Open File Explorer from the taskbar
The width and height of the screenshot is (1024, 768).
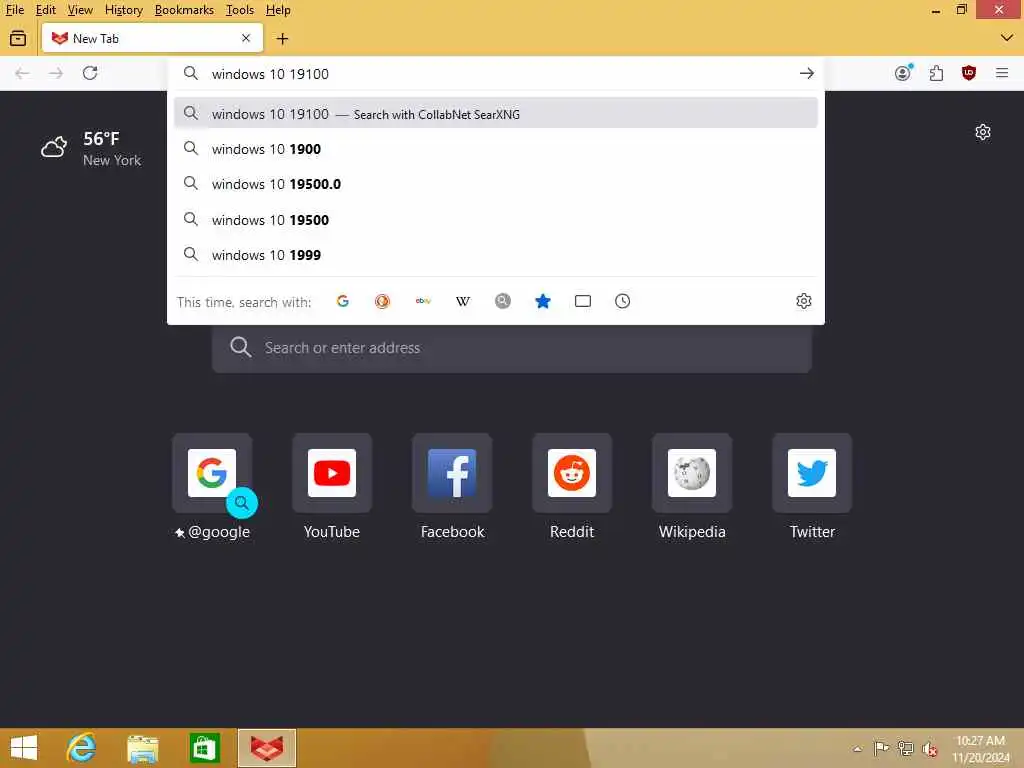142,748
